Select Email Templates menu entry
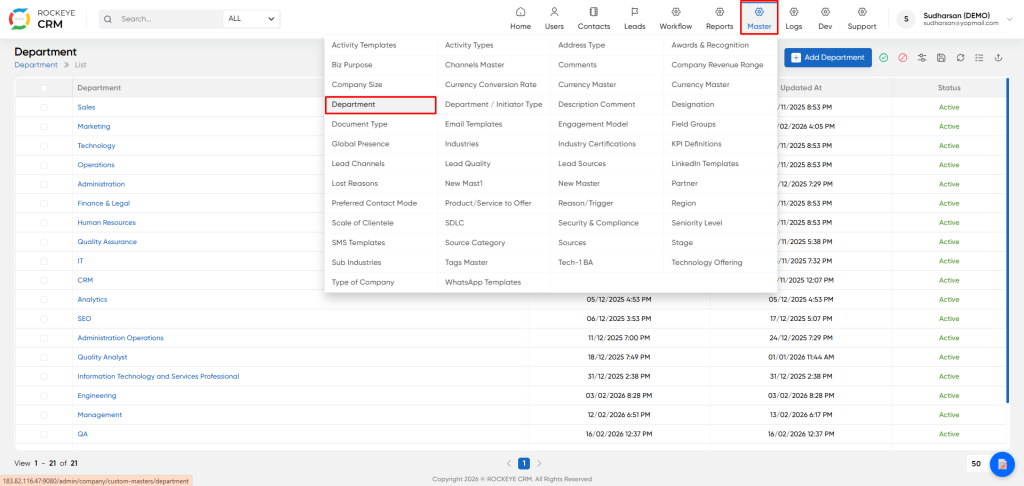The image size is (1024, 486). click(473, 124)
